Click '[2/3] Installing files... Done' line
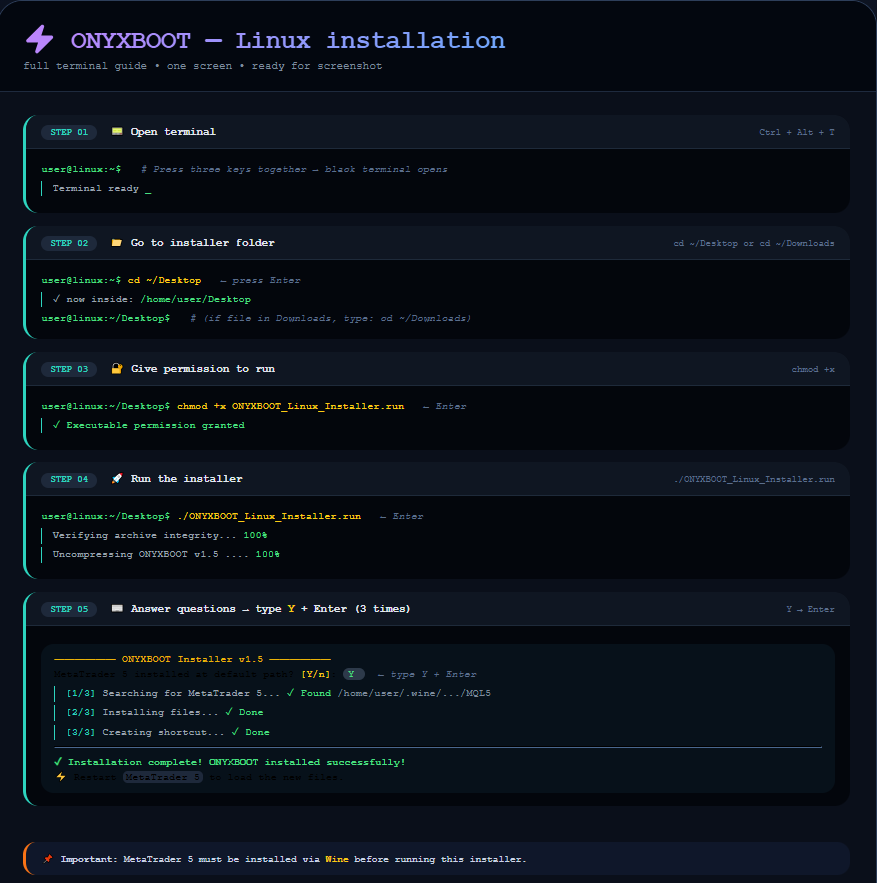 [164, 713]
